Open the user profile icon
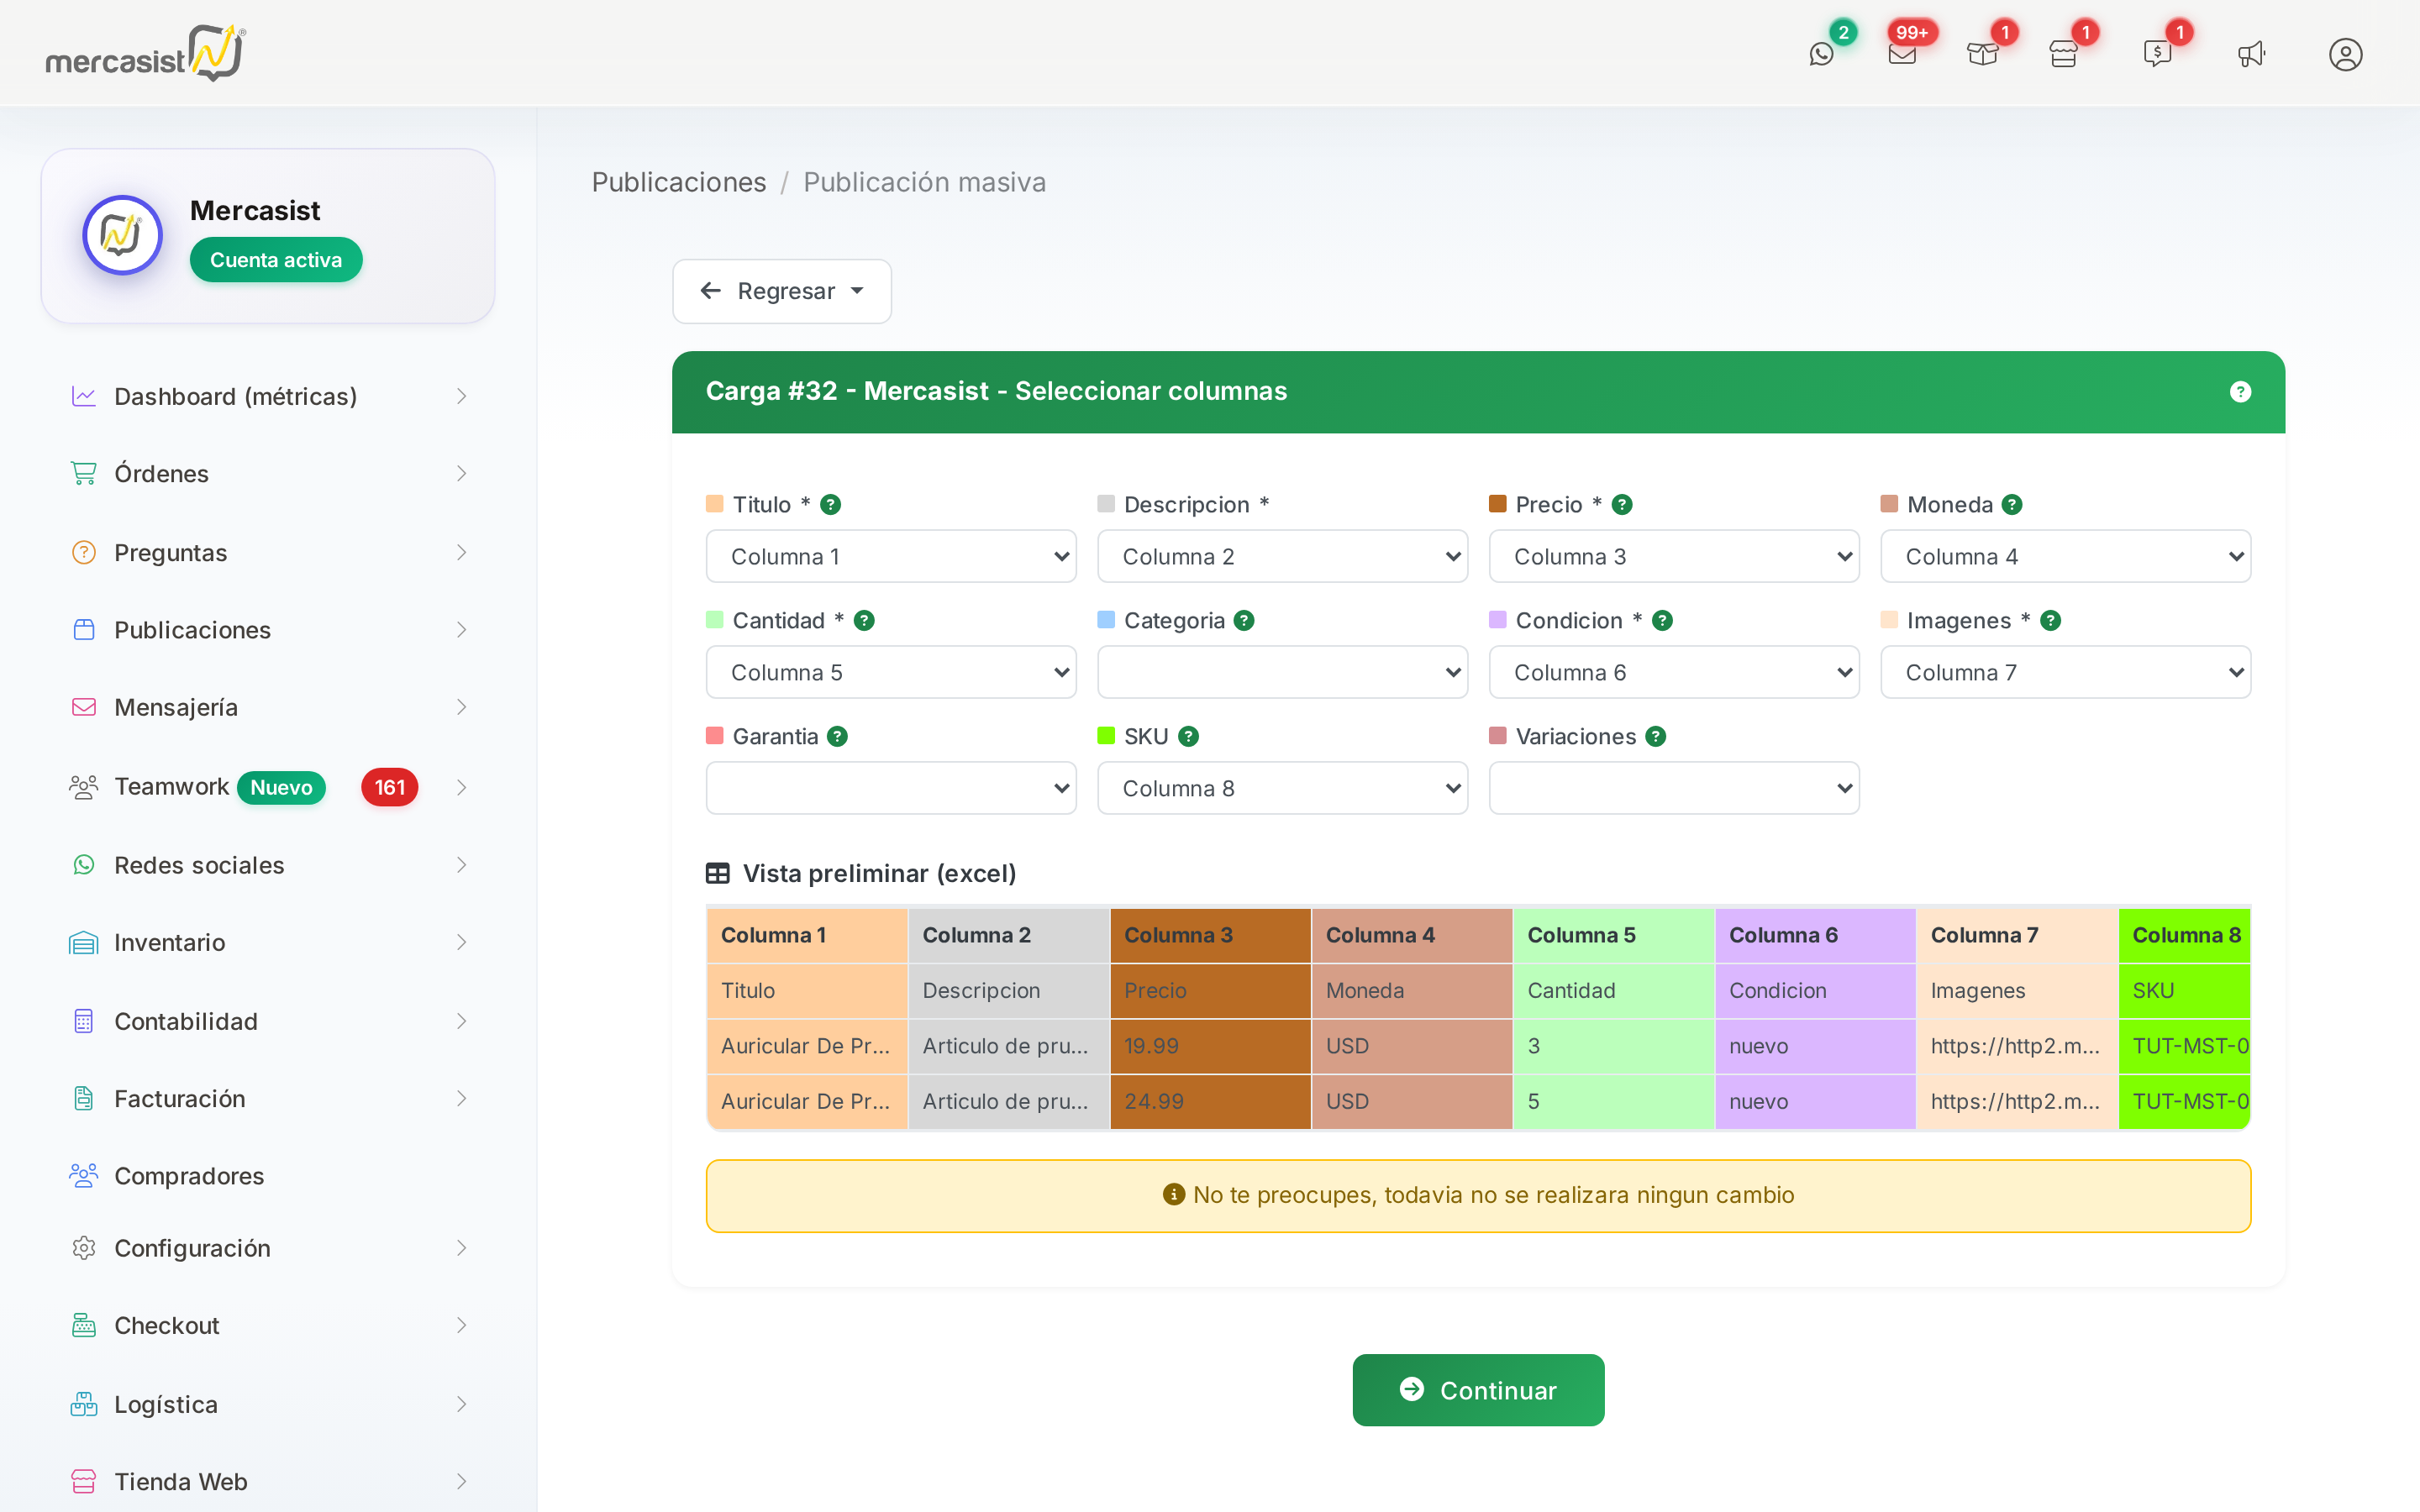 pos(2345,54)
